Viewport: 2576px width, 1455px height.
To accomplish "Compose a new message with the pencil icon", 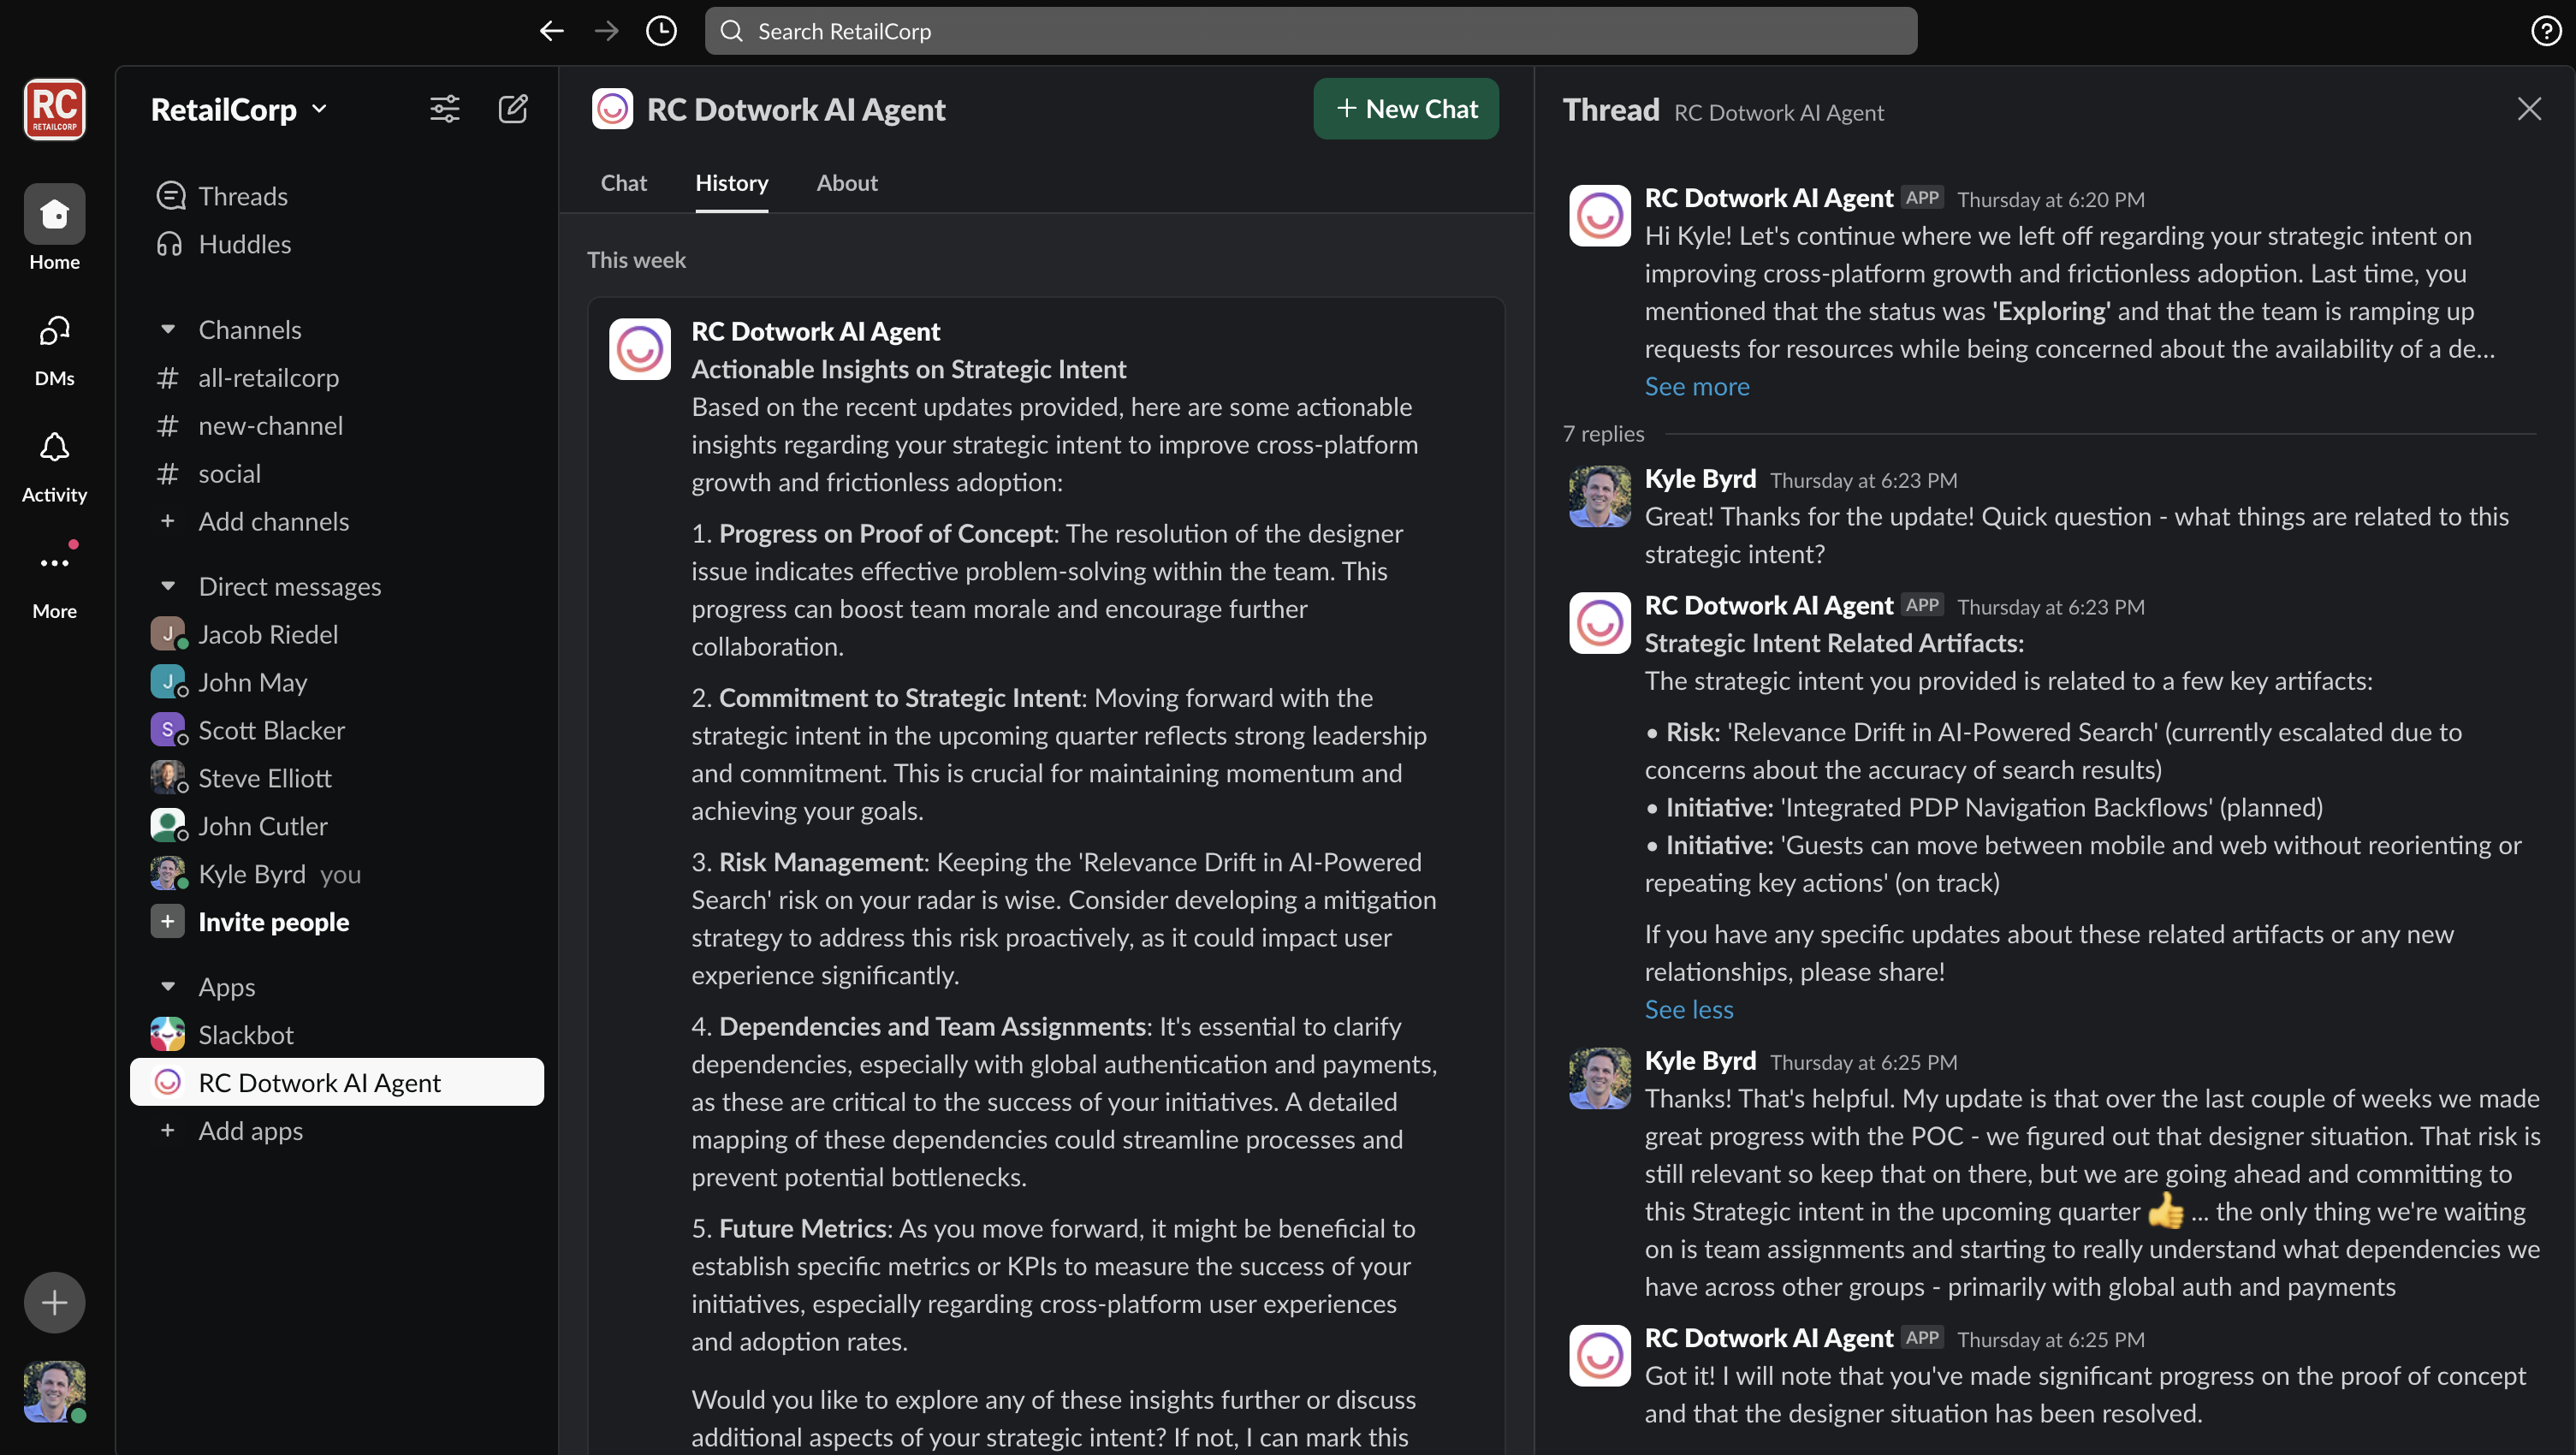I will [513, 109].
